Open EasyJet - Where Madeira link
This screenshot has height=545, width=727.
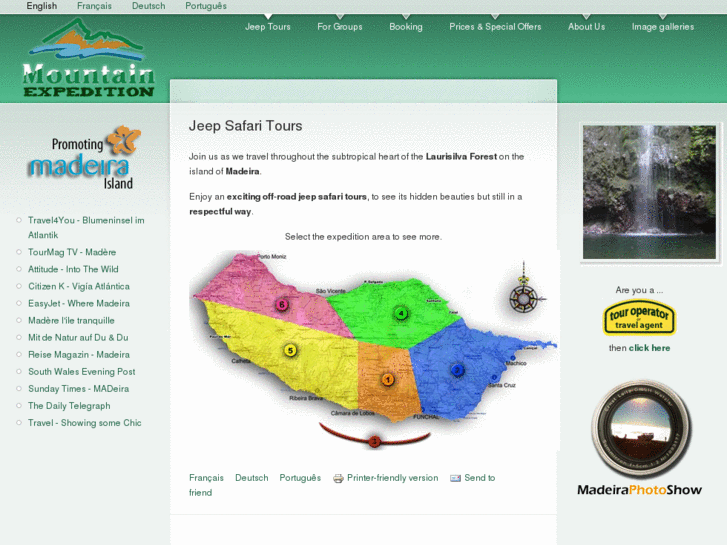tap(79, 304)
